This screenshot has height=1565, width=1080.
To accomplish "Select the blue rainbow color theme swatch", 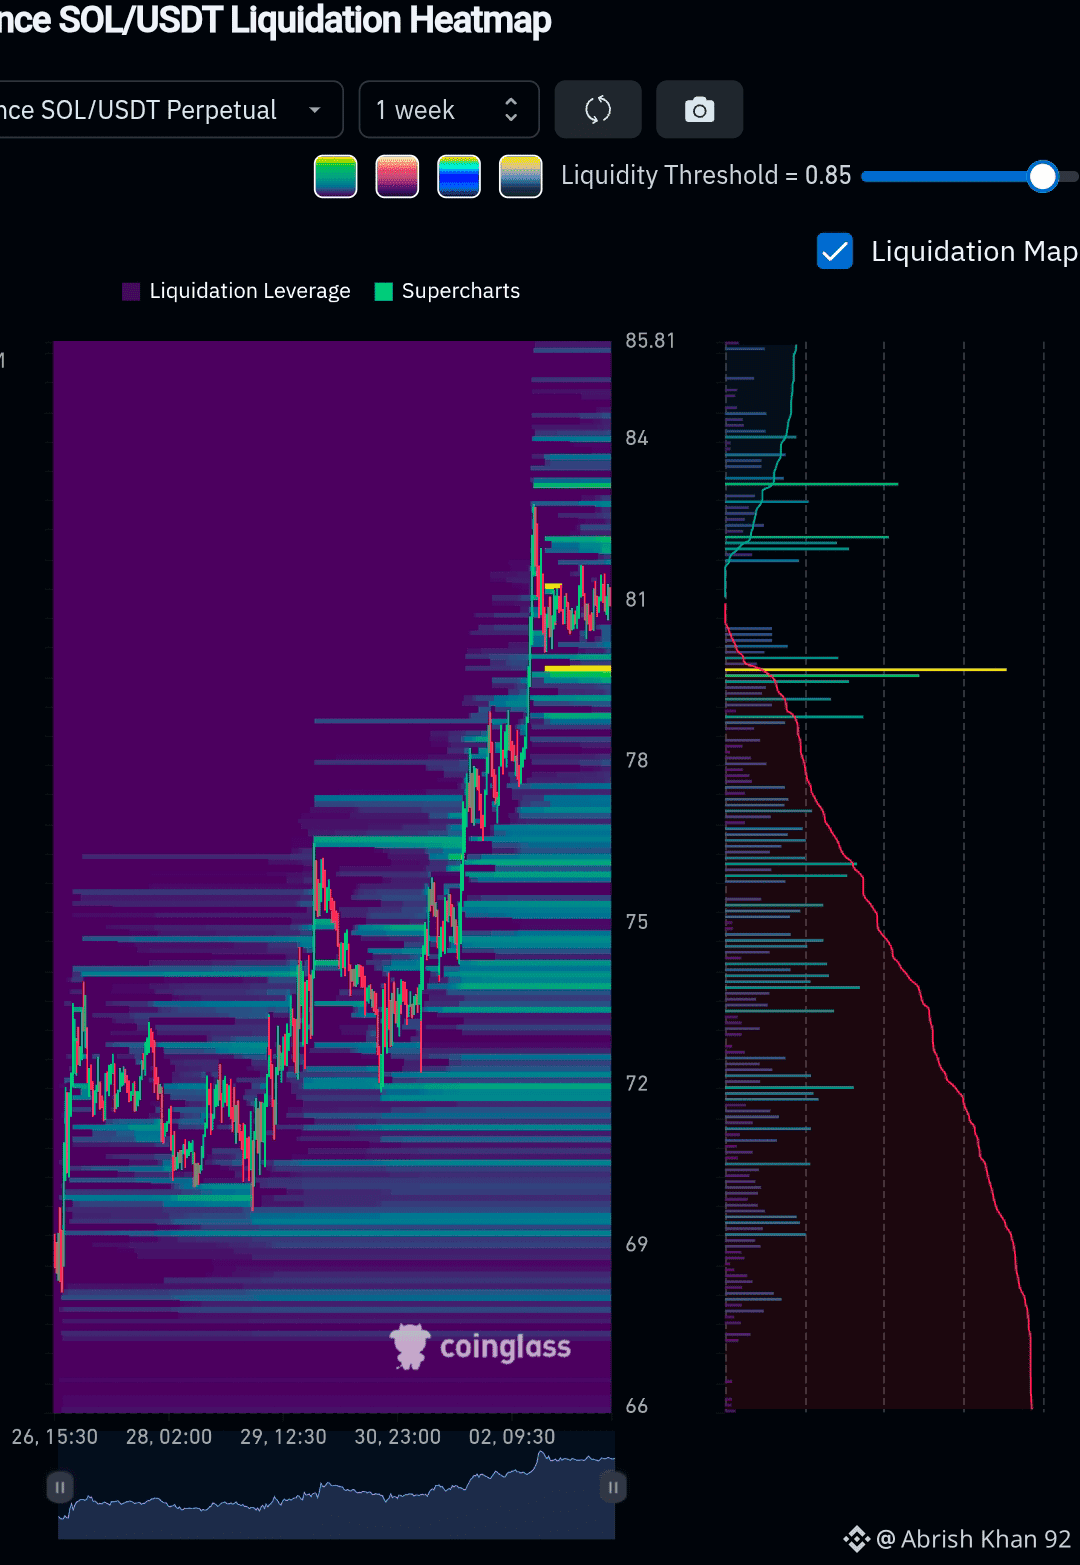I will tap(459, 177).
